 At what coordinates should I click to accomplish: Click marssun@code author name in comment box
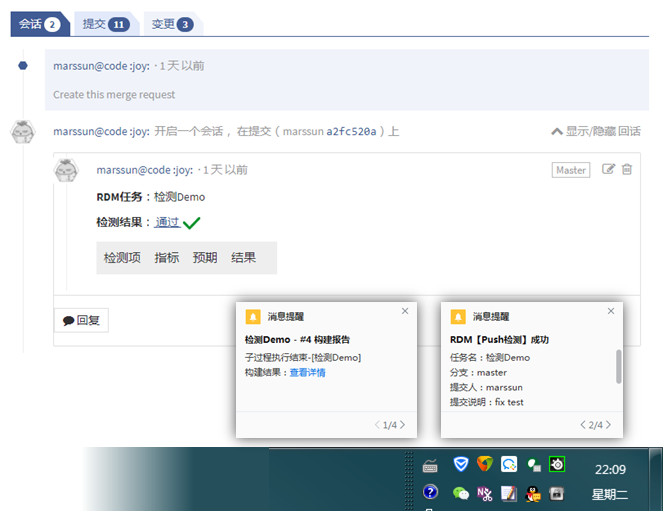coord(145,170)
